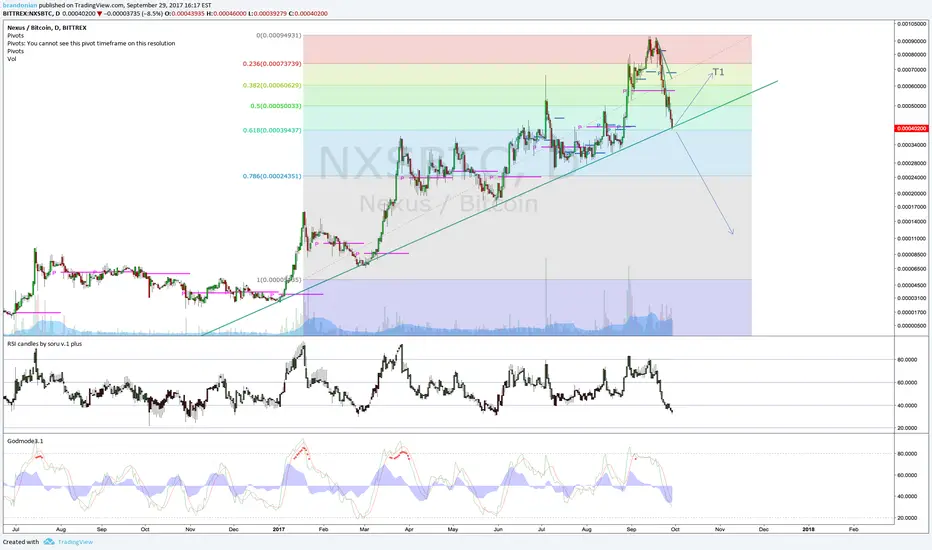Click the Pivots timeframe warning message
932x550 pixels.
91,43
